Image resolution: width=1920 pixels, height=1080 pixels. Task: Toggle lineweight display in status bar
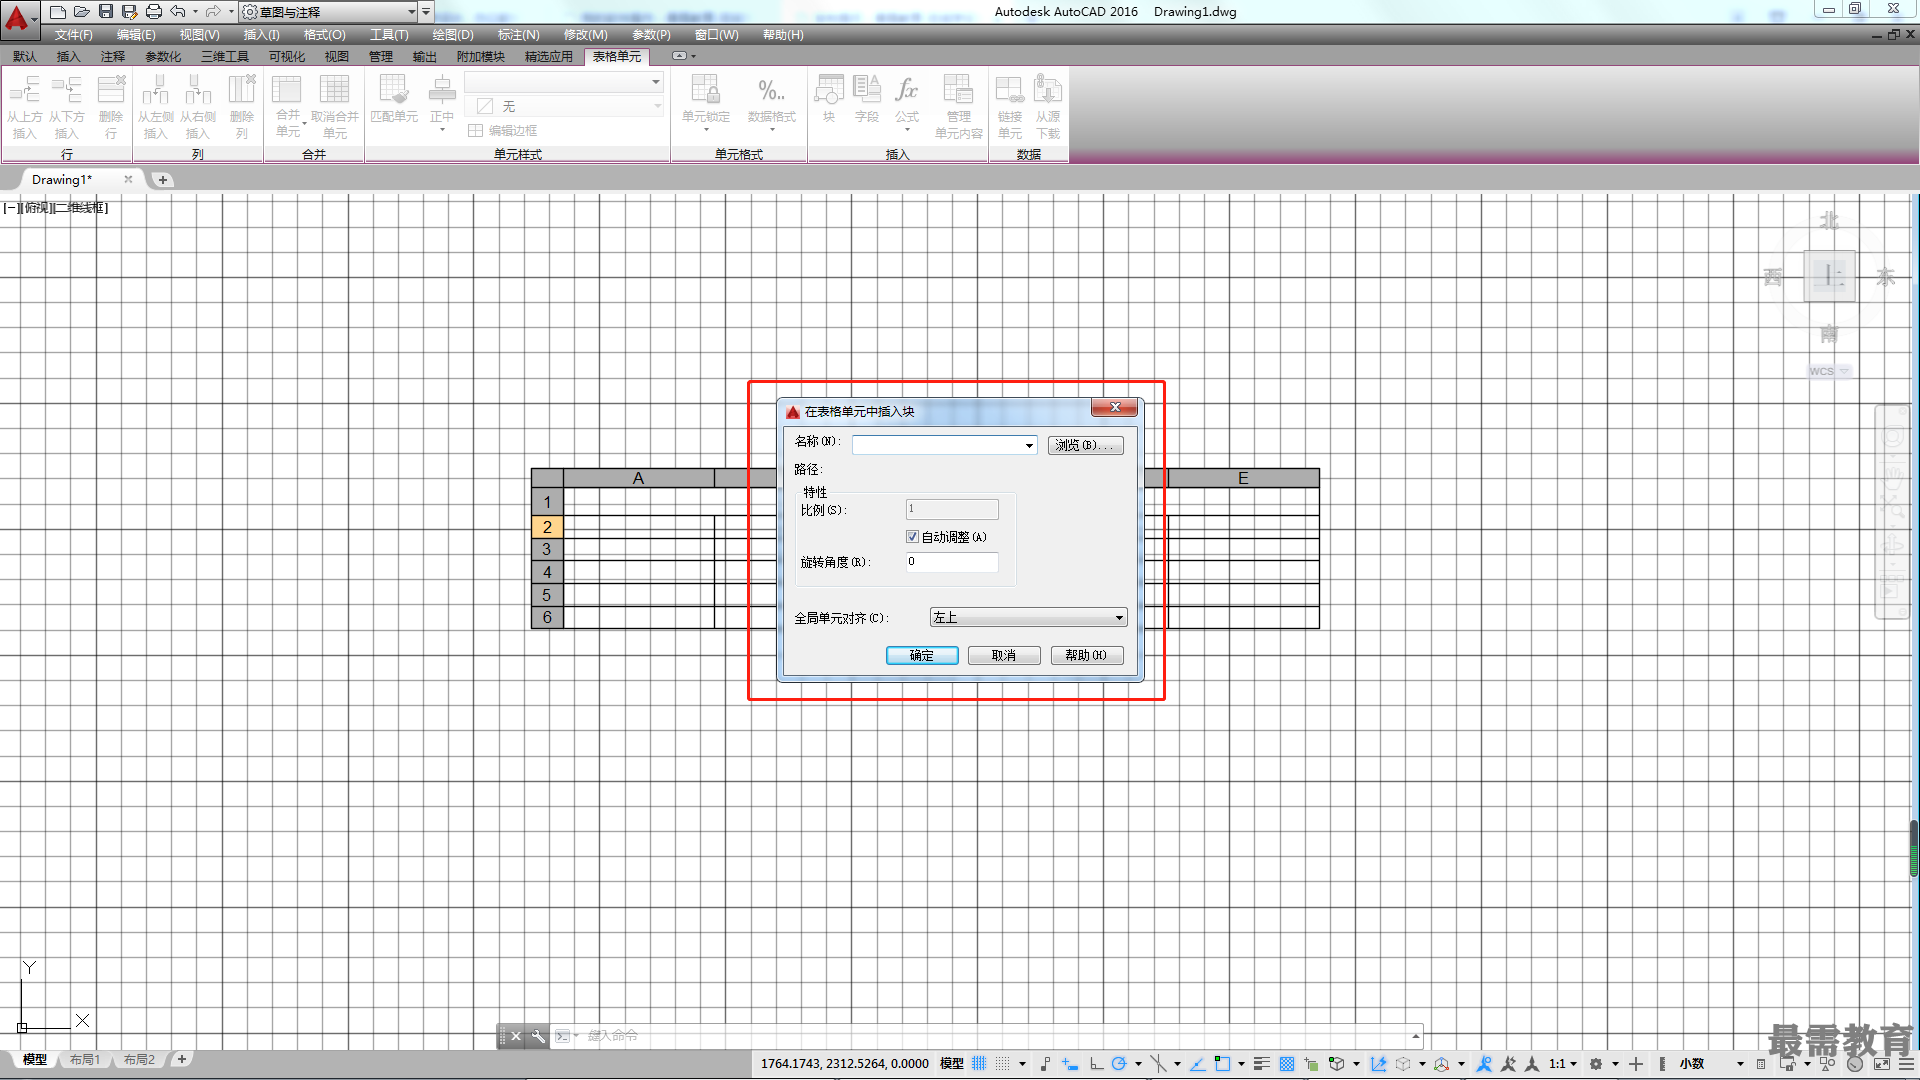[x=1261, y=1064]
